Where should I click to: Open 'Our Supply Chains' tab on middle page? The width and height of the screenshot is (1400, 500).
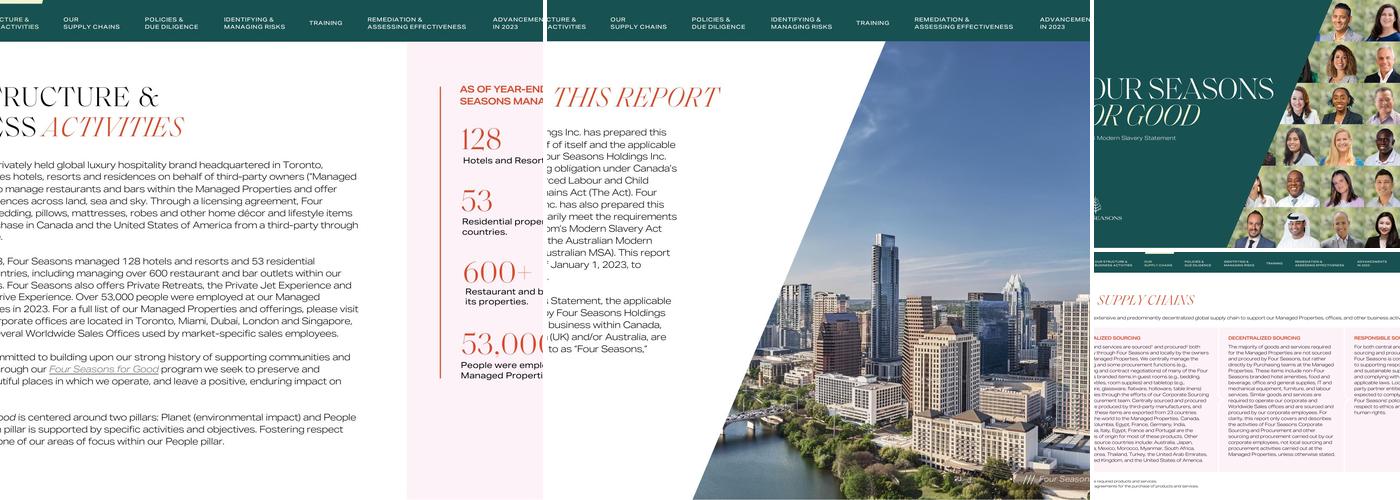coord(638,22)
